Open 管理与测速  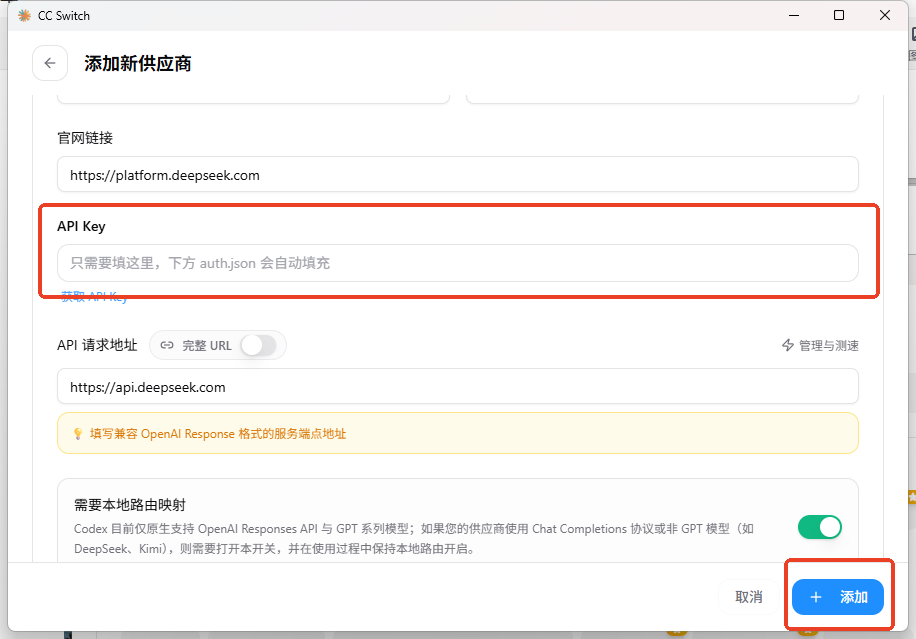(820, 346)
